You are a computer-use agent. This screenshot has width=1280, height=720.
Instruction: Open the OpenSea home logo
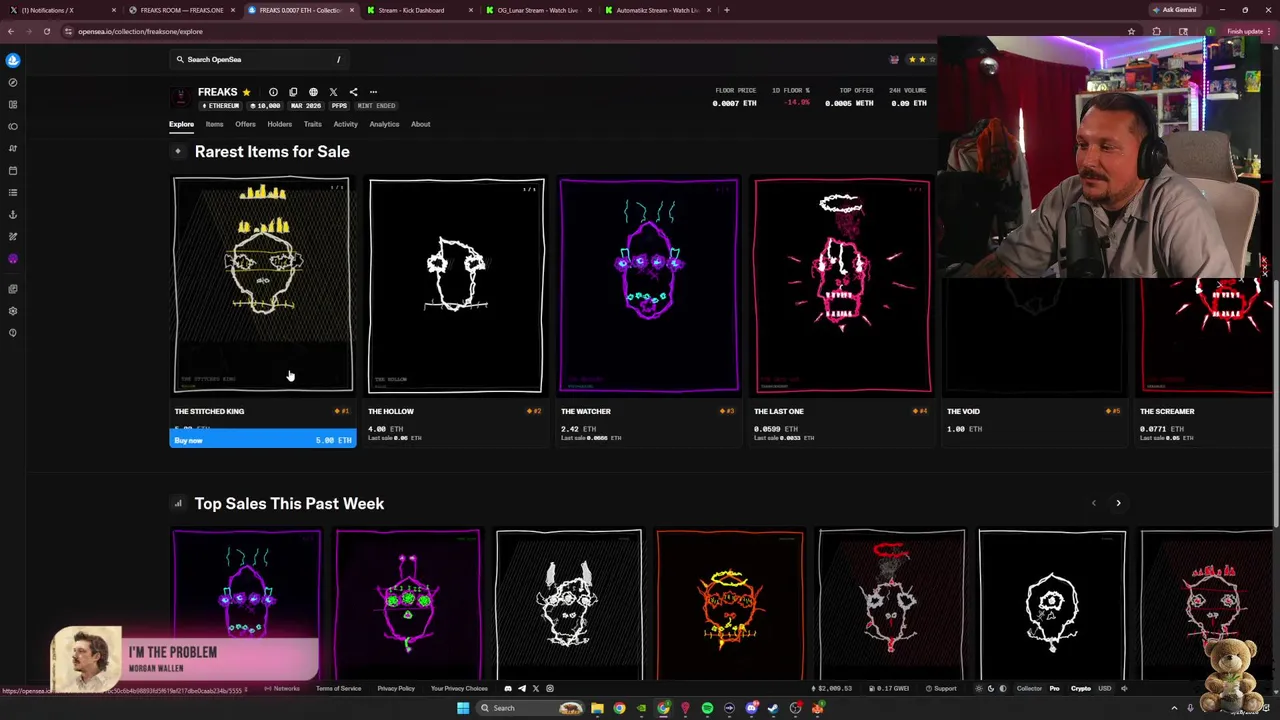[x=12, y=60]
